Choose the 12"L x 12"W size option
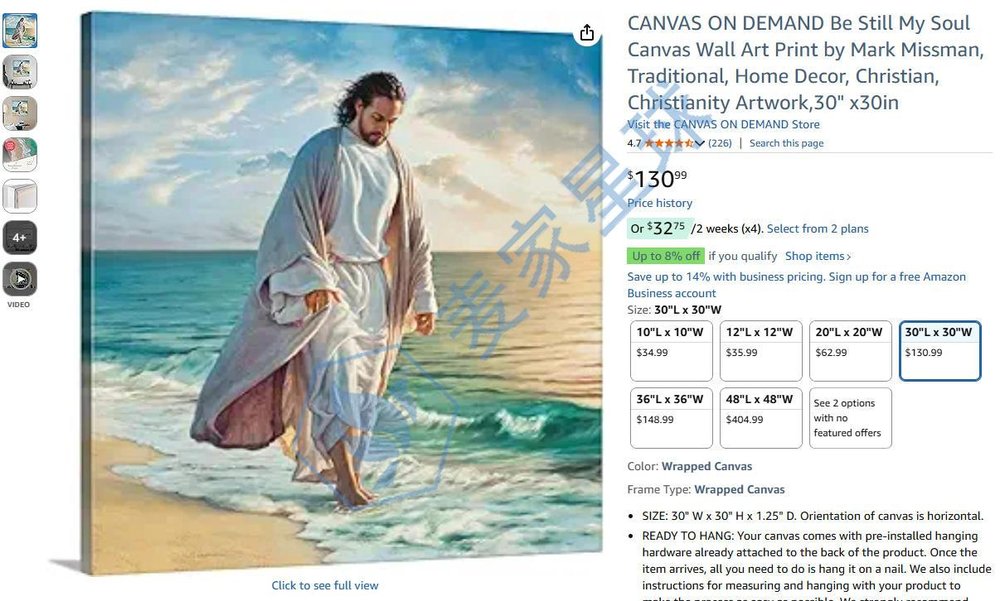The image size is (1000, 601). [x=761, y=351]
